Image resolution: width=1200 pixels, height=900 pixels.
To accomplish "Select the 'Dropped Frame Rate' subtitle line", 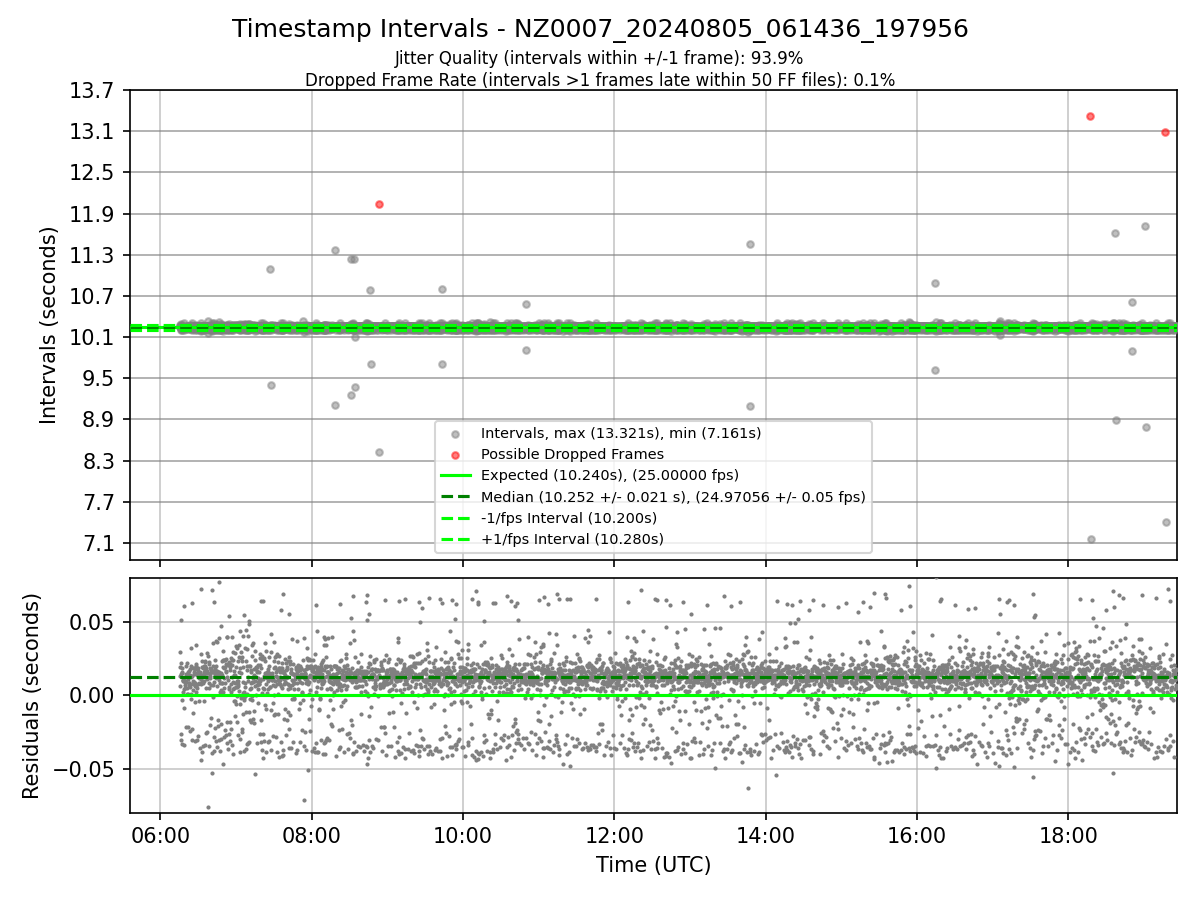I will pos(600,80).
